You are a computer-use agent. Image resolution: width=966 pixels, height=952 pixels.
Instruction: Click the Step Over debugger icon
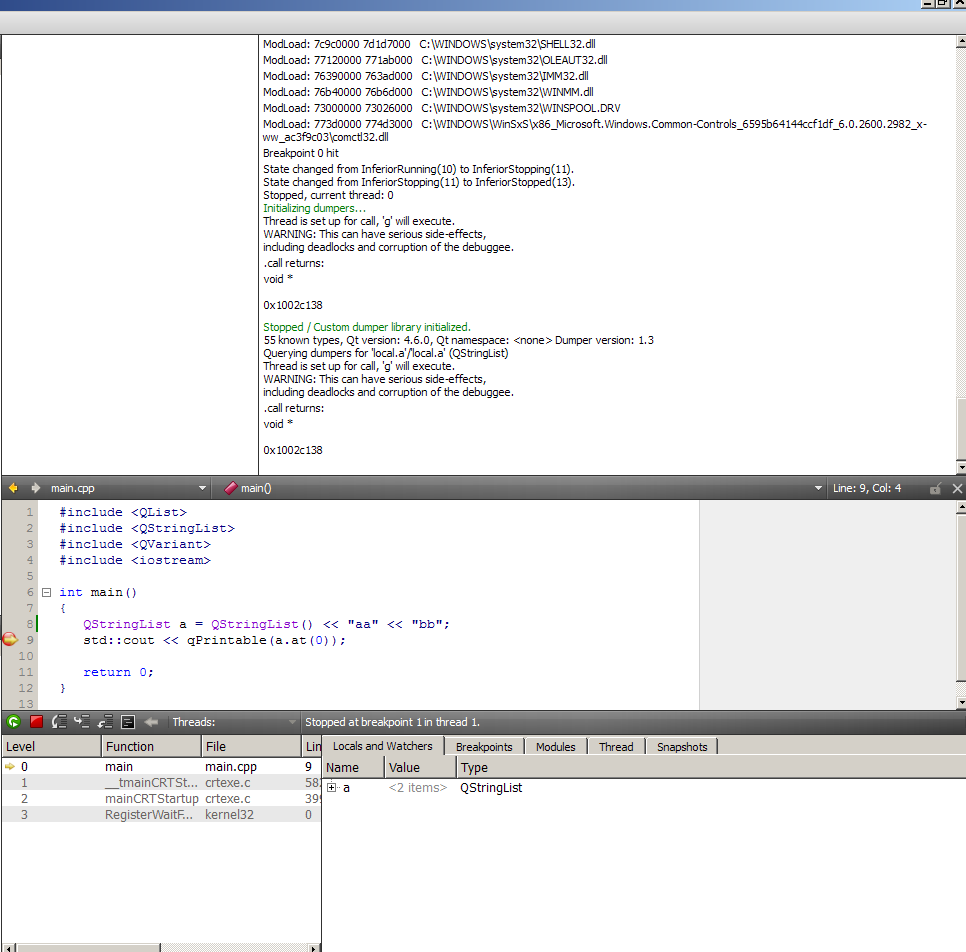tap(59, 722)
